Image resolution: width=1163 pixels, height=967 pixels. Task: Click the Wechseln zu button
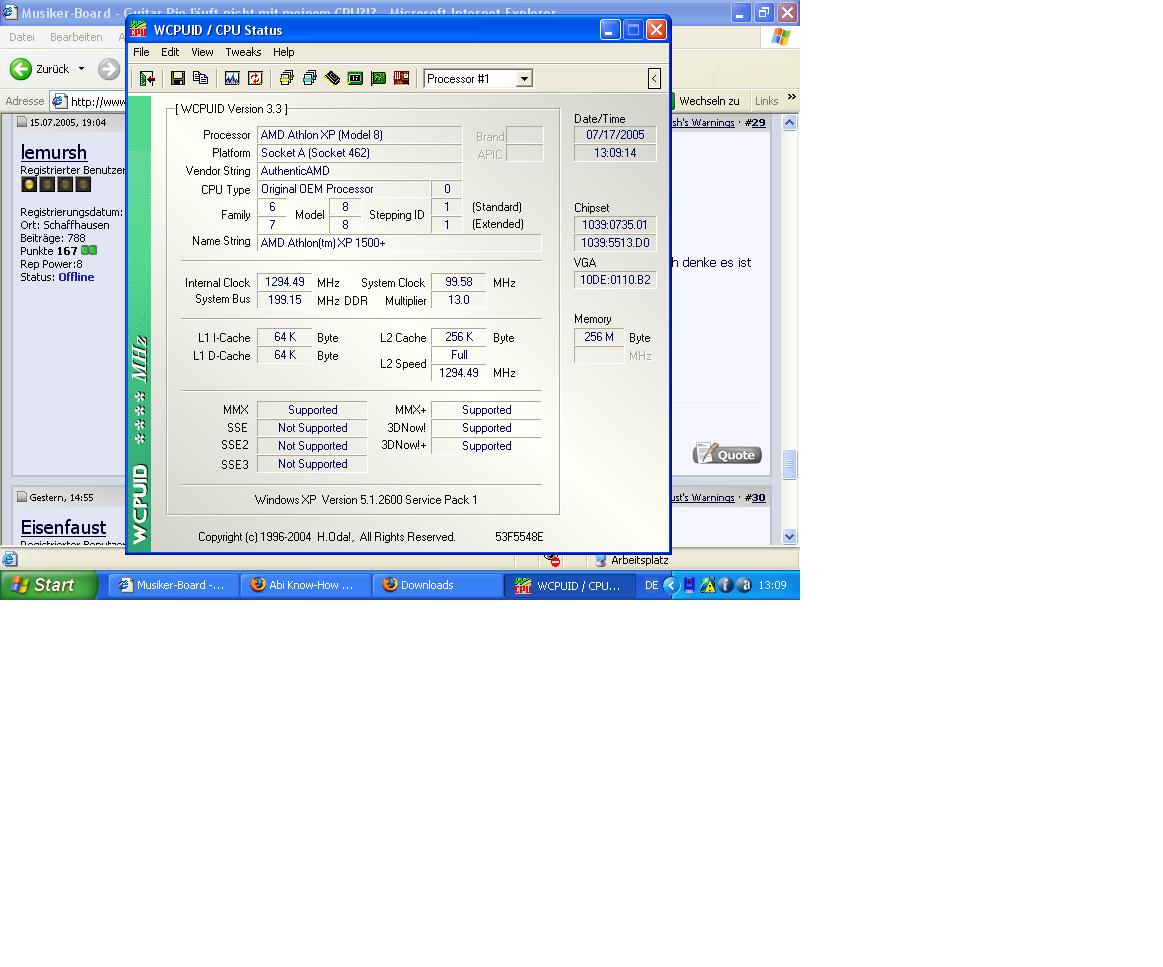[708, 101]
